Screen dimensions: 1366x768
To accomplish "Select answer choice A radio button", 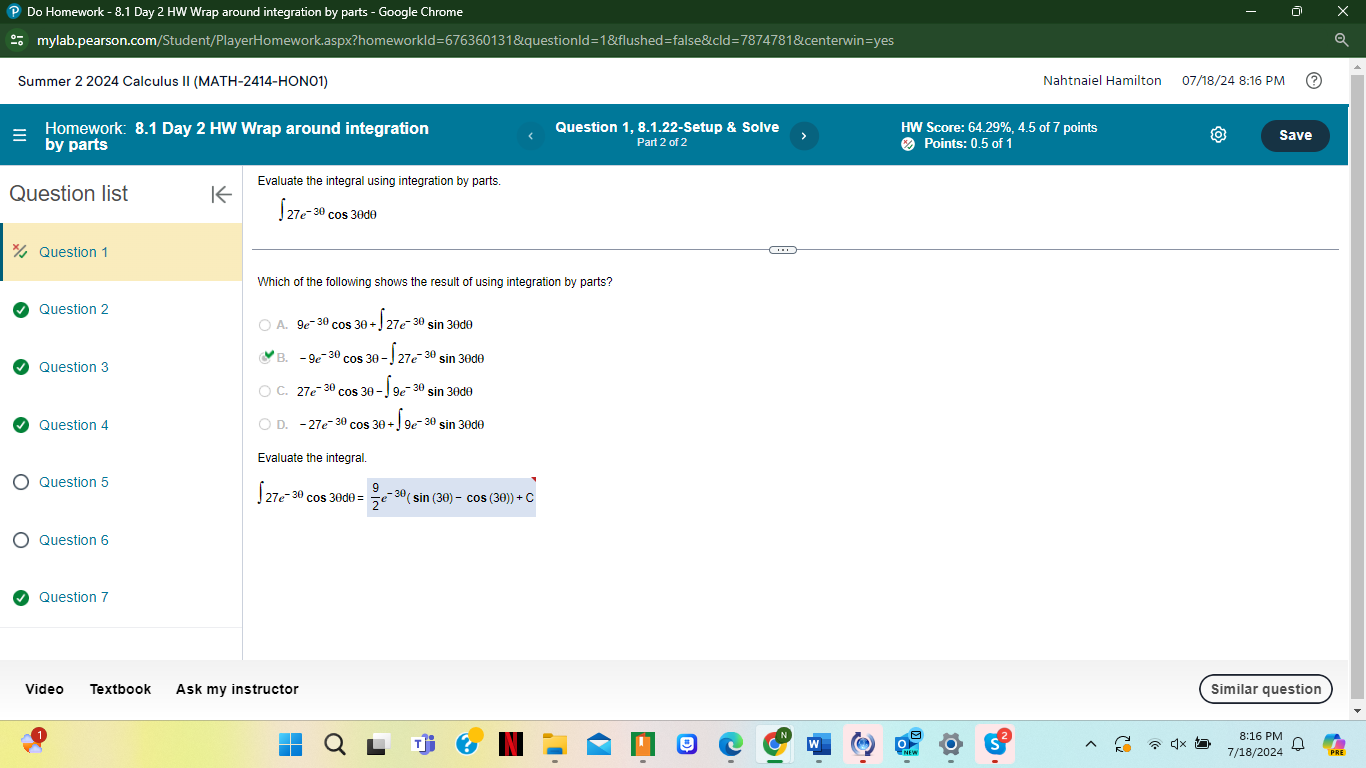I will (264, 324).
